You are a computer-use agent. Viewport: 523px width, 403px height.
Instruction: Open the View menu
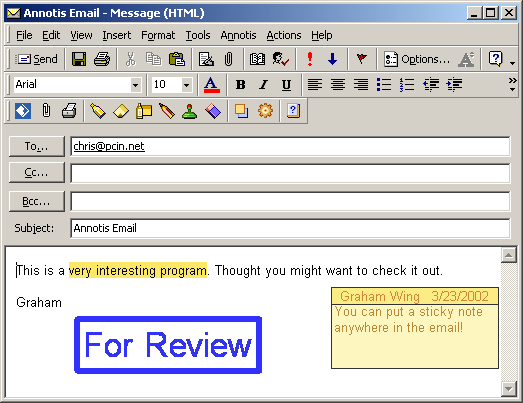pyautogui.click(x=81, y=35)
